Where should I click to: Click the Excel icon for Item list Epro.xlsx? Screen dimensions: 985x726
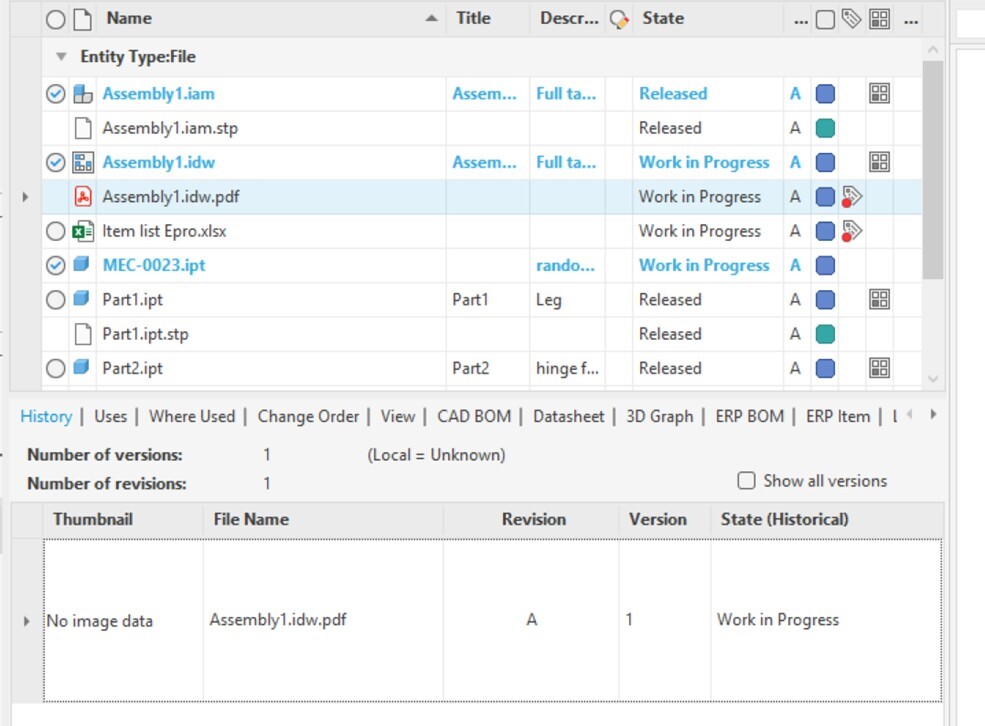click(81, 231)
